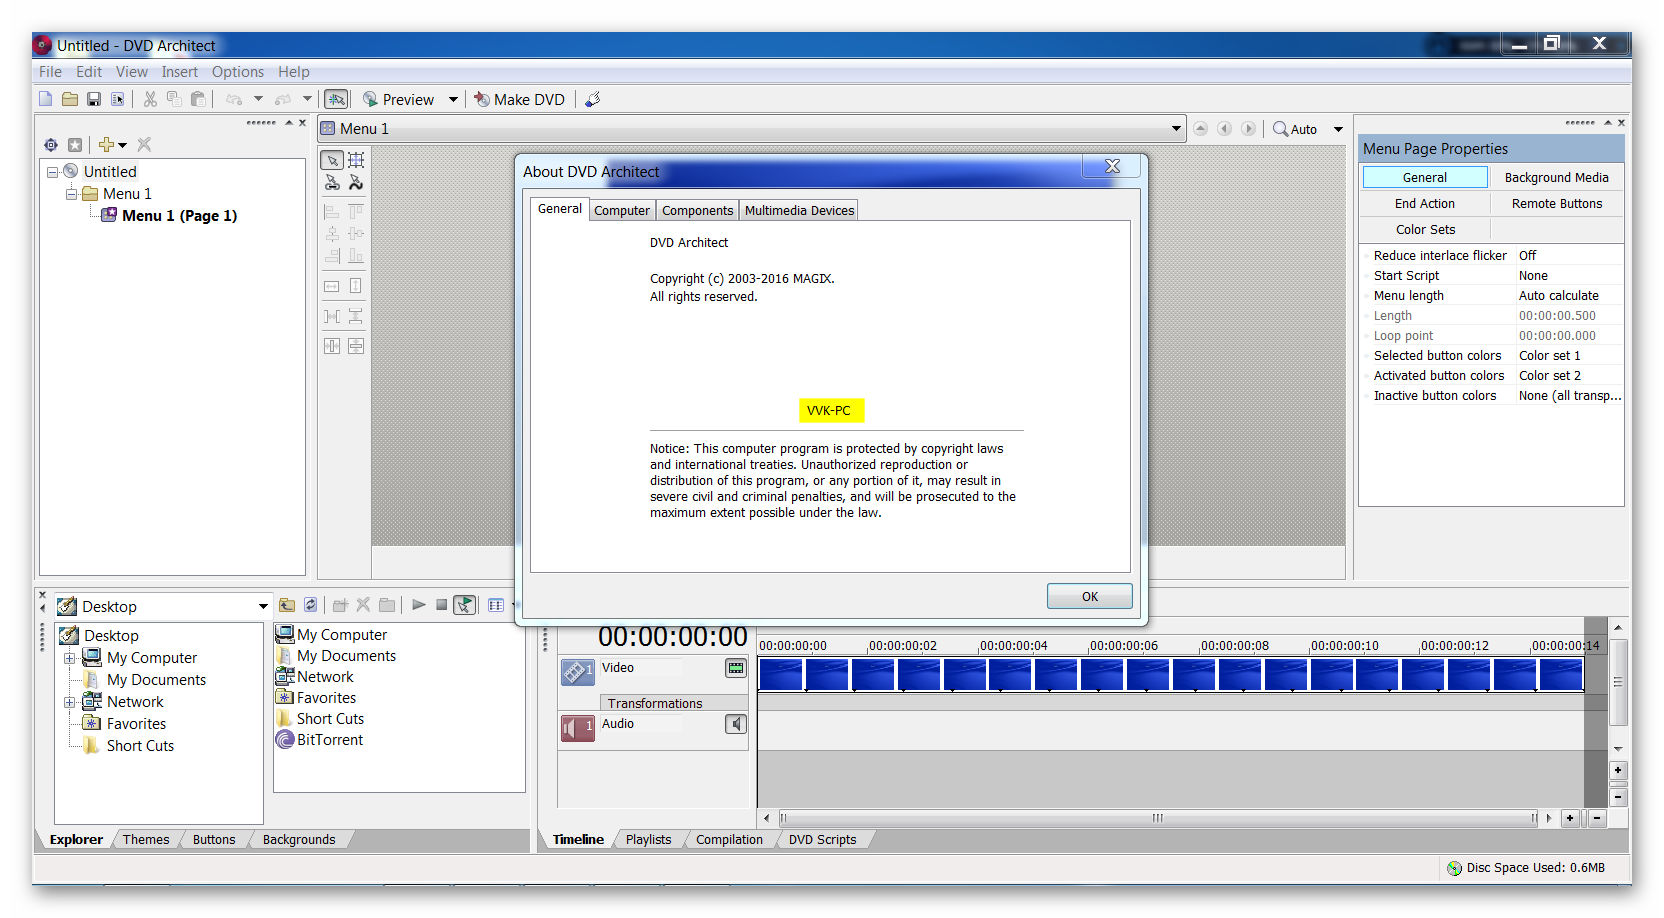Open the Color Sets properties page
Image resolution: width=1664 pixels, height=918 pixels.
click(1425, 229)
